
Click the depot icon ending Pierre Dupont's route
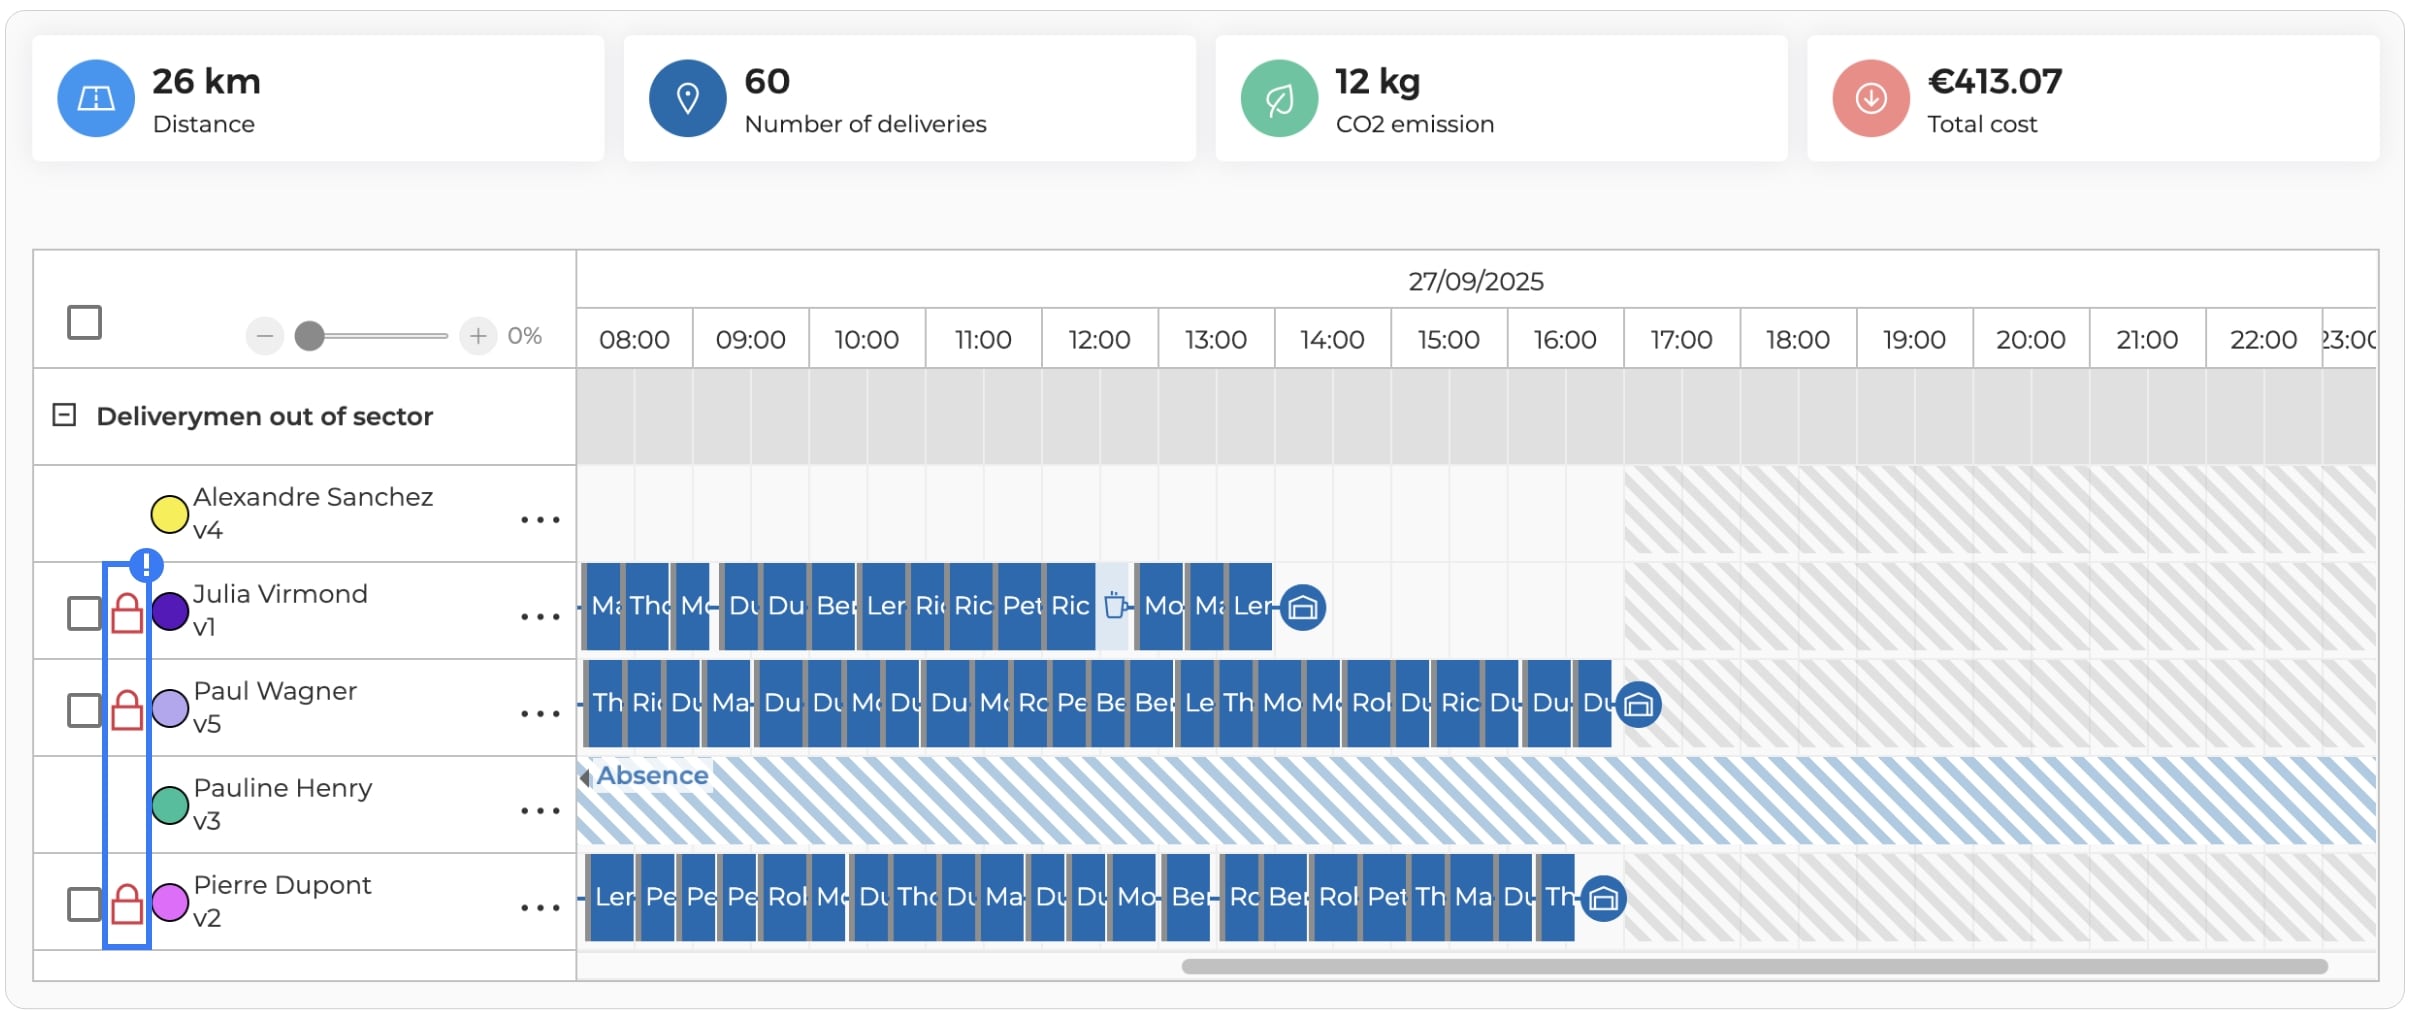tap(1603, 898)
